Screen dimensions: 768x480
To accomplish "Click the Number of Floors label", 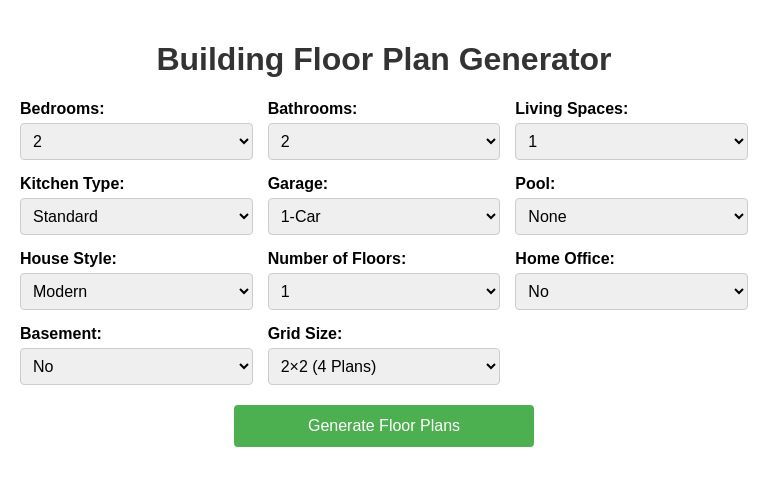I will click(337, 259).
